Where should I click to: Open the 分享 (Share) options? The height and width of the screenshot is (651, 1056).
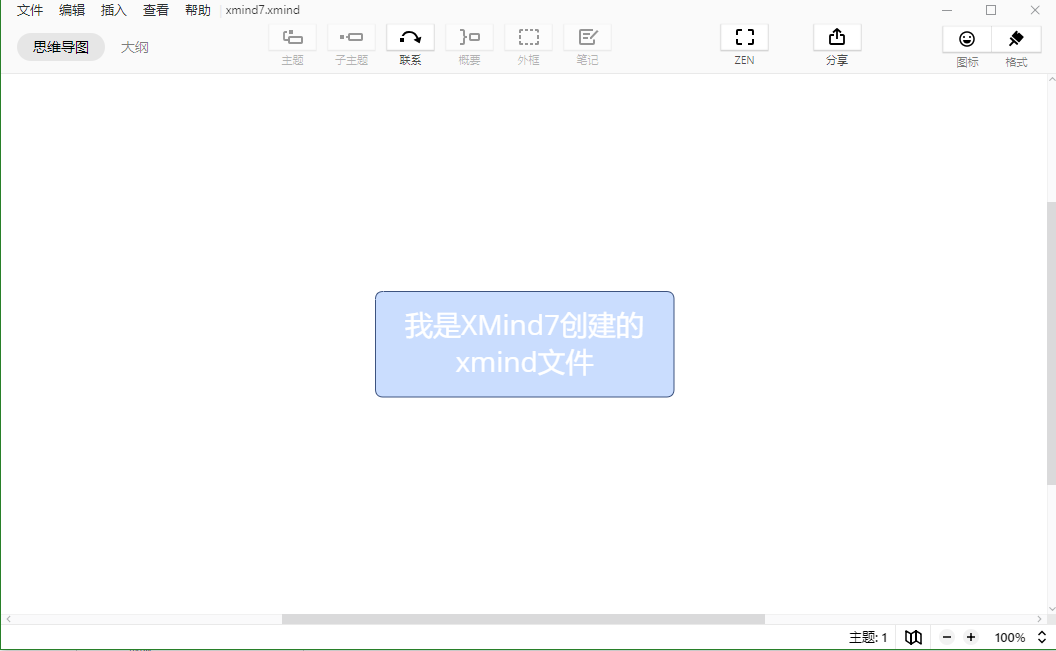click(x=837, y=44)
